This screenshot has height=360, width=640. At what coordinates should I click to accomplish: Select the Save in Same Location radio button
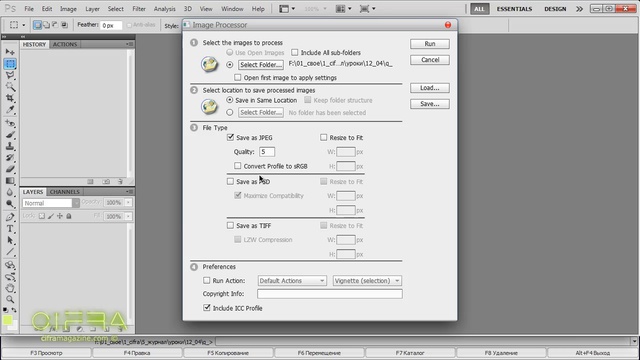(230, 100)
